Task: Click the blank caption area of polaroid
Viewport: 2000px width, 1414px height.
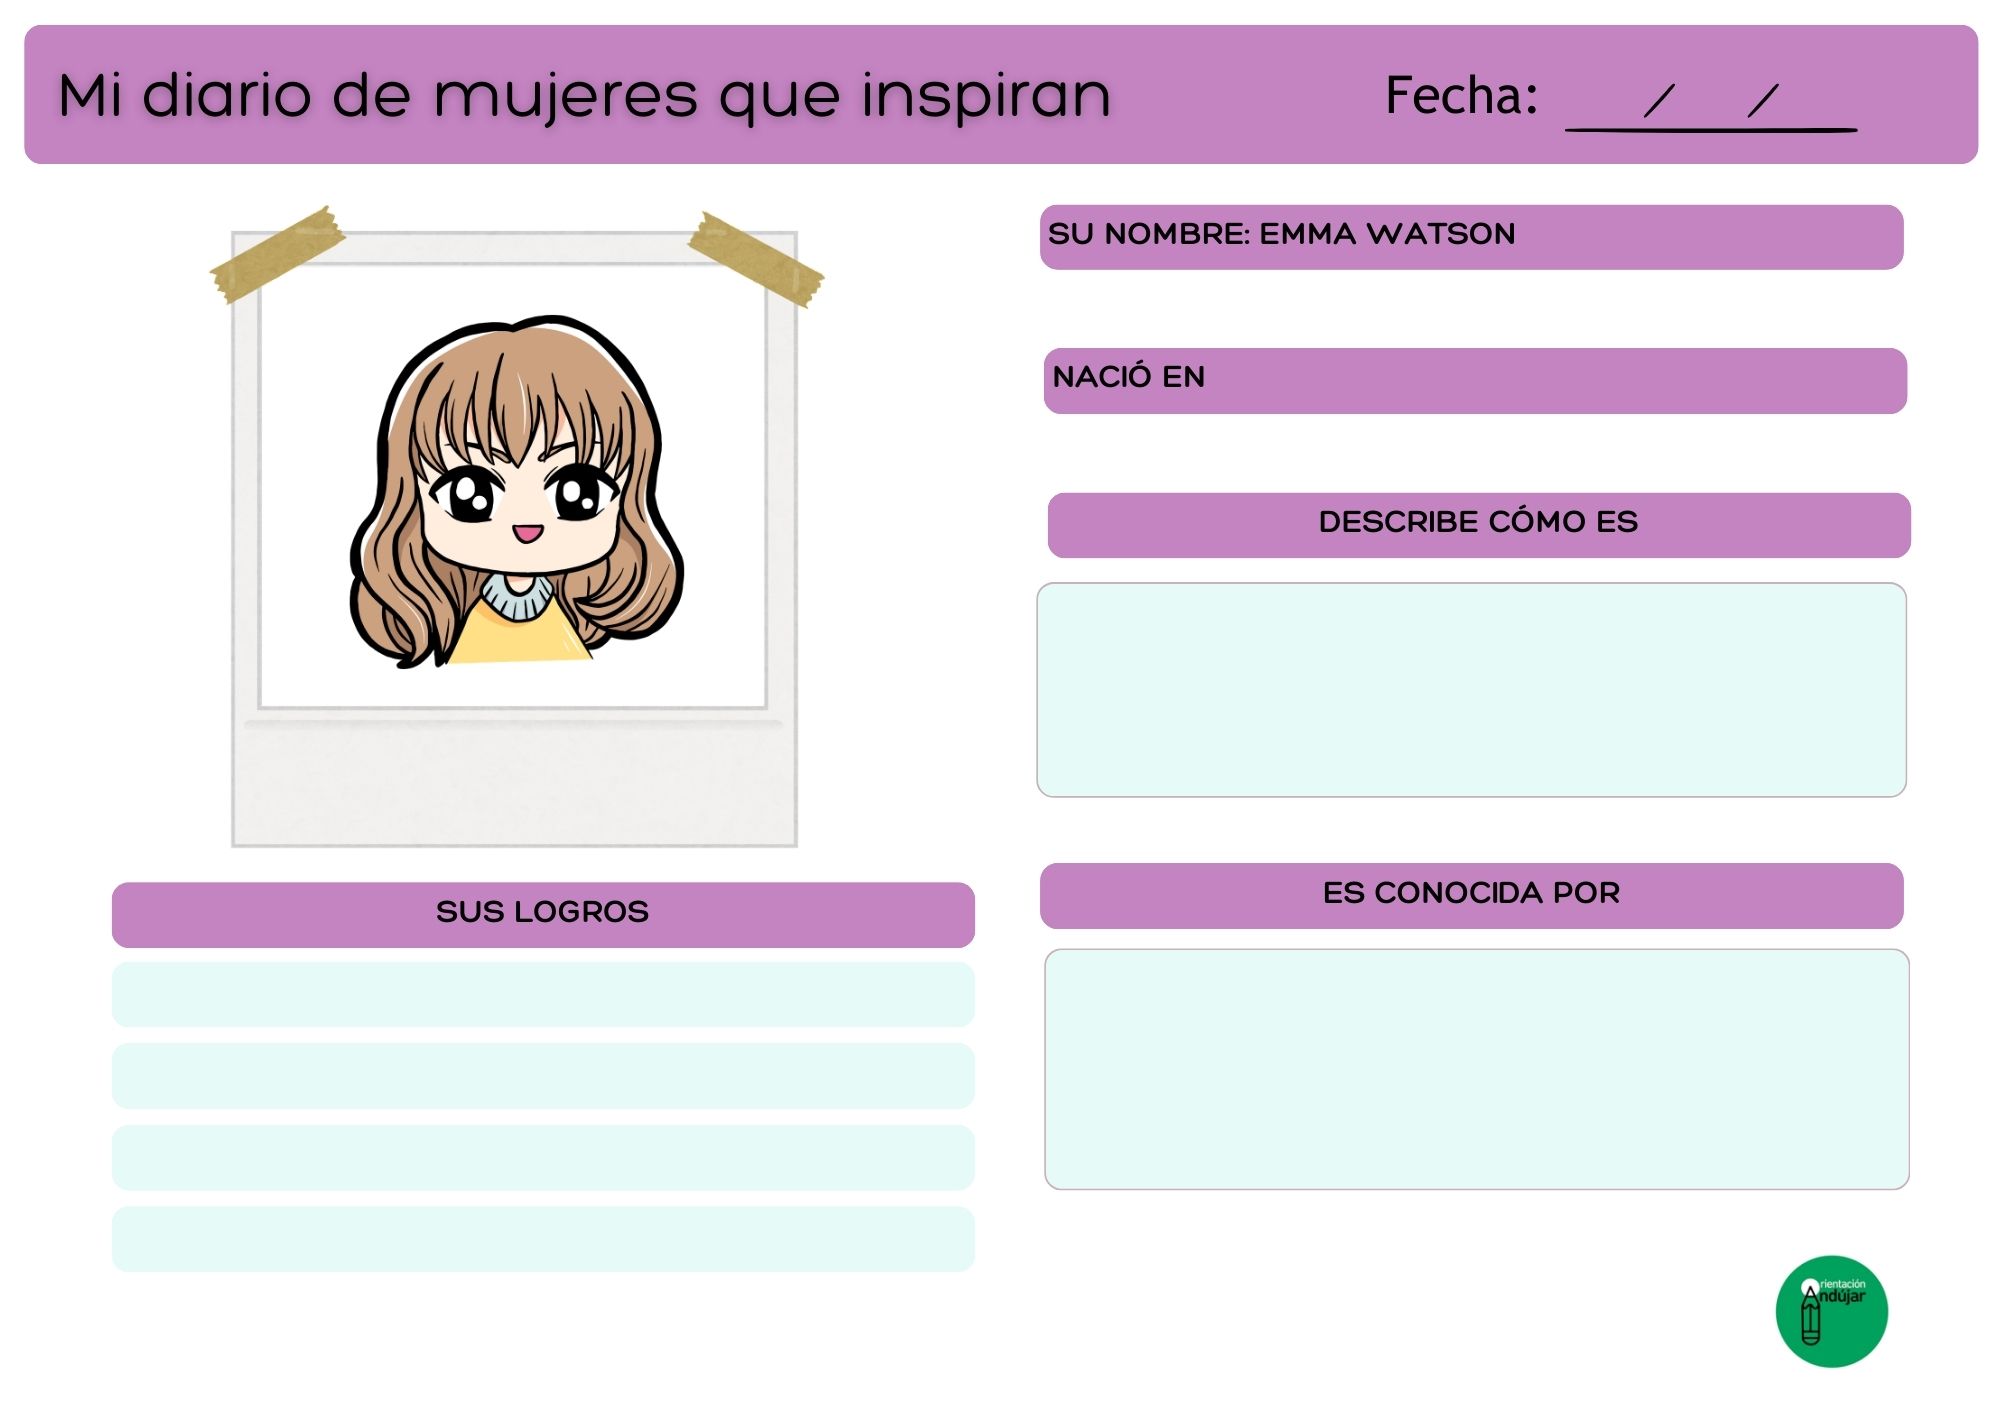Action: pyautogui.click(x=515, y=785)
